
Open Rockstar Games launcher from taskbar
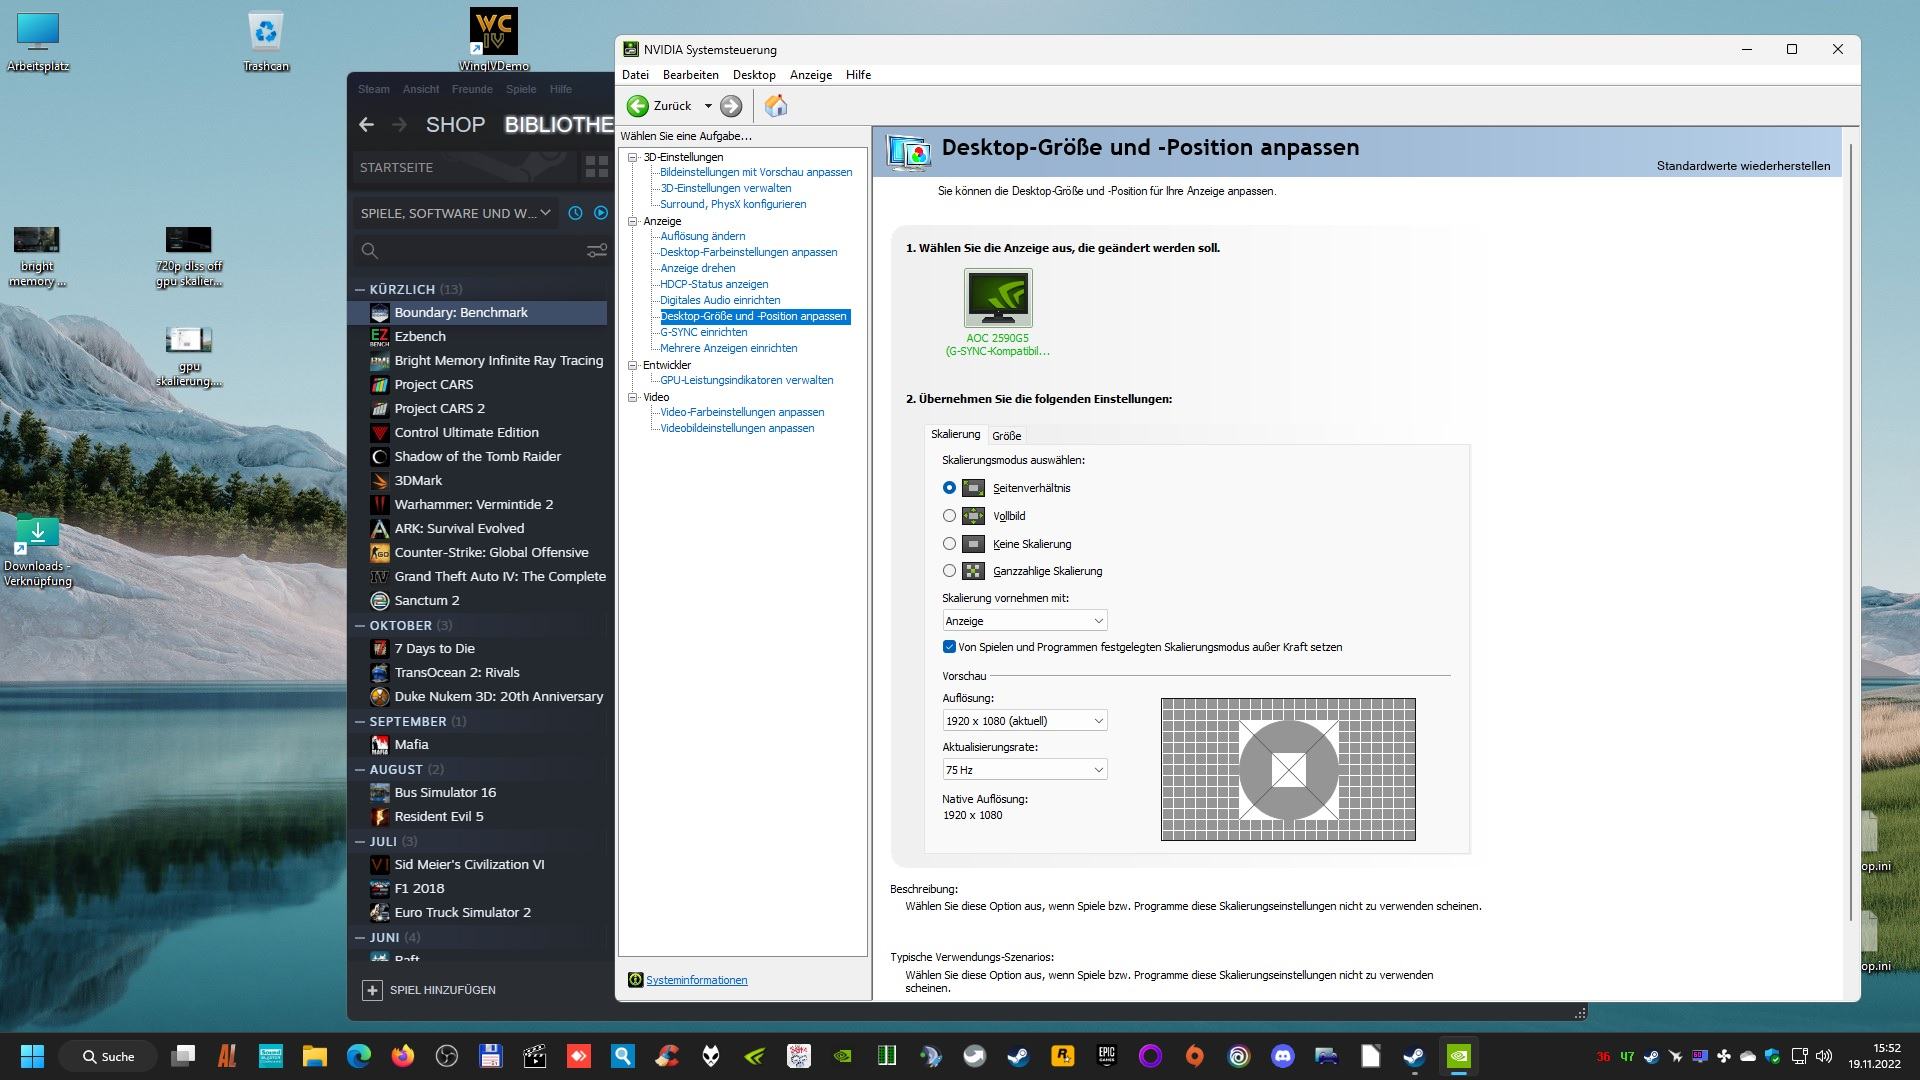1062,1056
